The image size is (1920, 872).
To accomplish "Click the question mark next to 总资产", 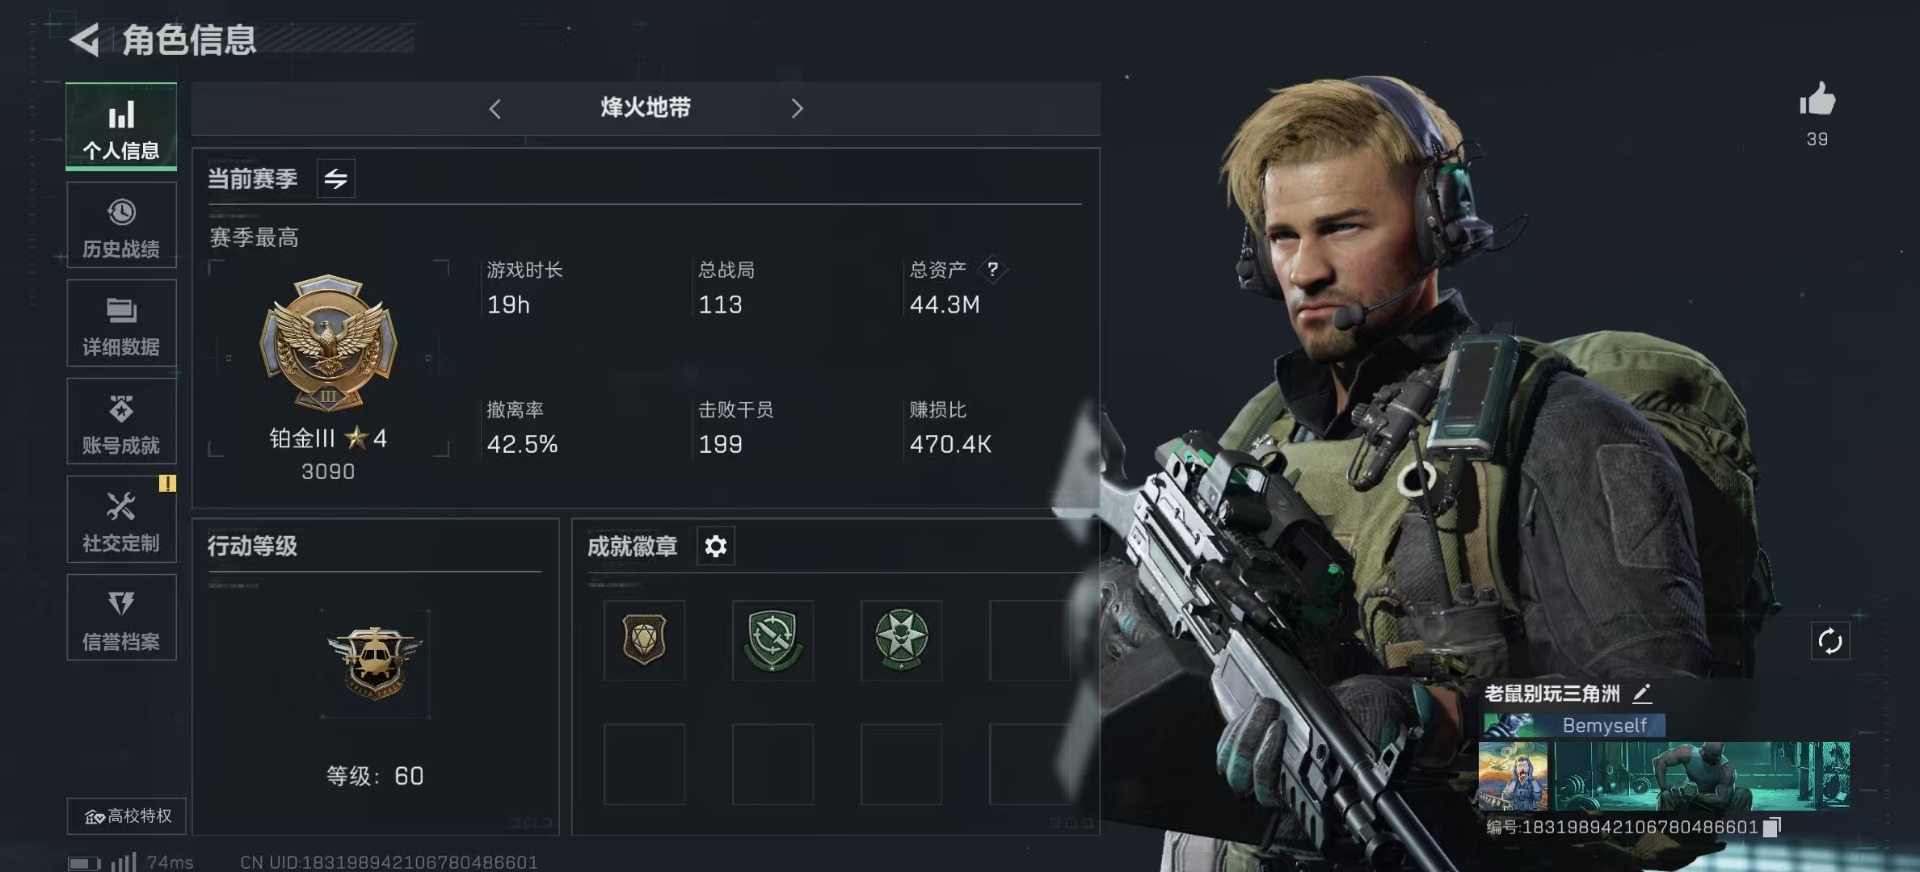I will (x=992, y=269).
